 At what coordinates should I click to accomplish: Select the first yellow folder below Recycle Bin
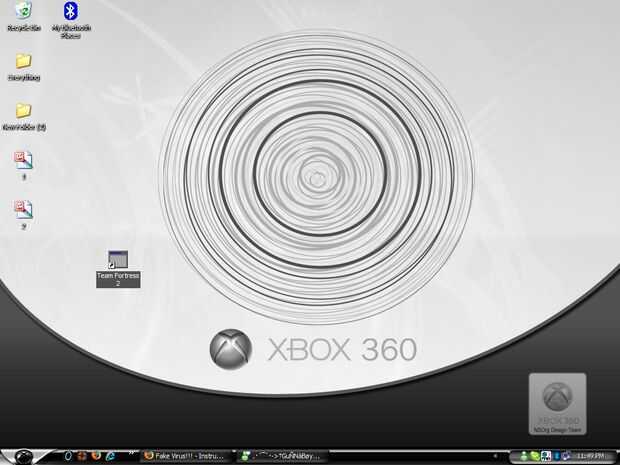24,67
